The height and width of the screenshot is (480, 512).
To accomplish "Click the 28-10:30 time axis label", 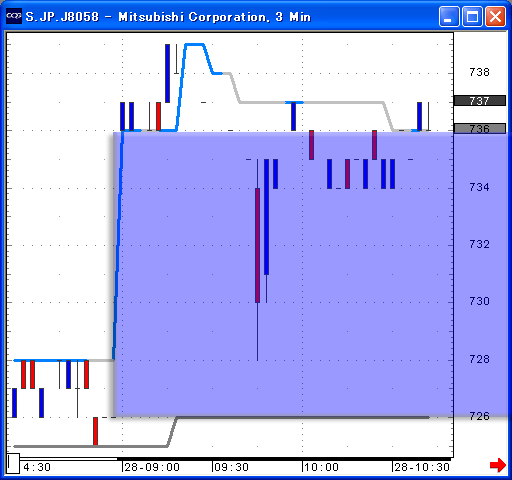I will (422, 467).
